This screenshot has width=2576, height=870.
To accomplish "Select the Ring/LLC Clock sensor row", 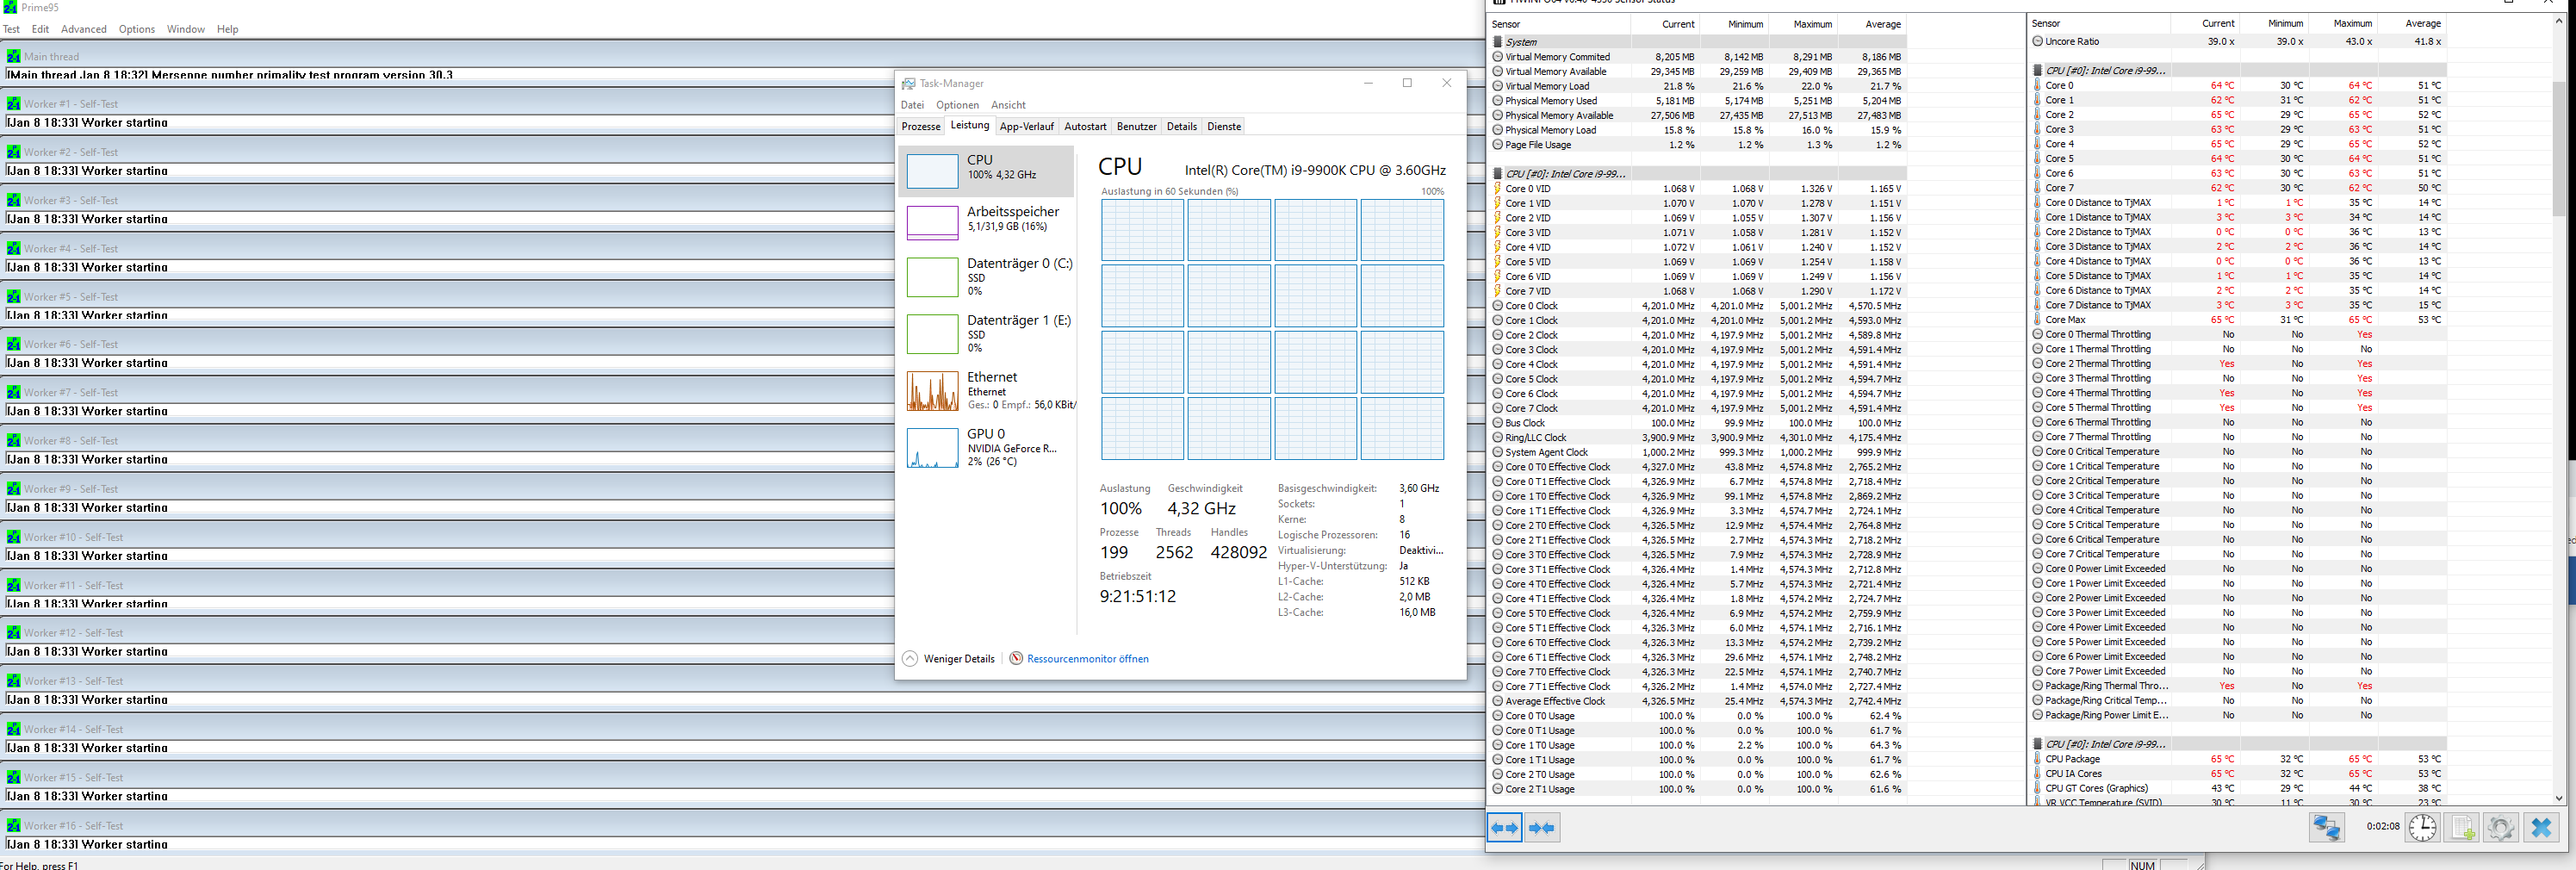I will click(x=1698, y=438).
